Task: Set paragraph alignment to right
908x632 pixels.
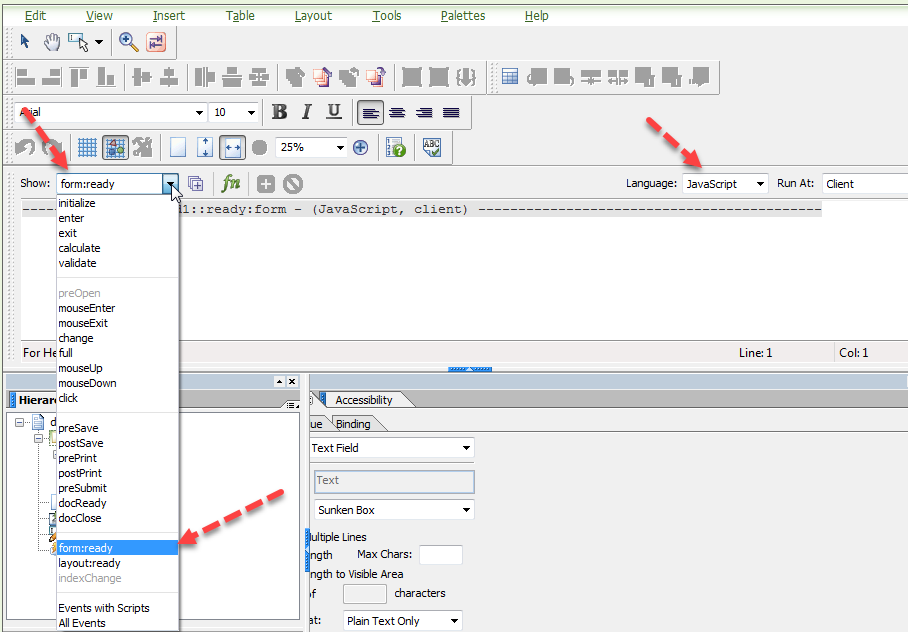Action: [424, 112]
